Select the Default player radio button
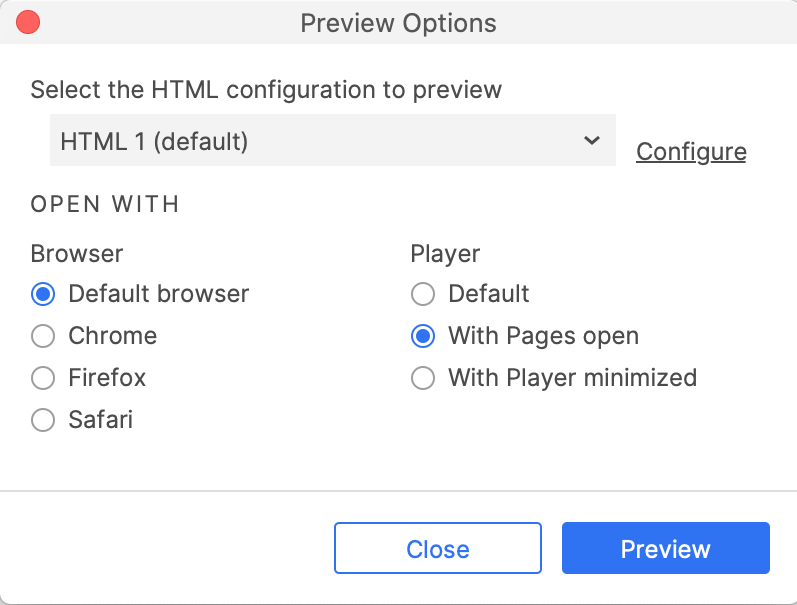Image resolution: width=797 pixels, height=605 pixels. 423,294
